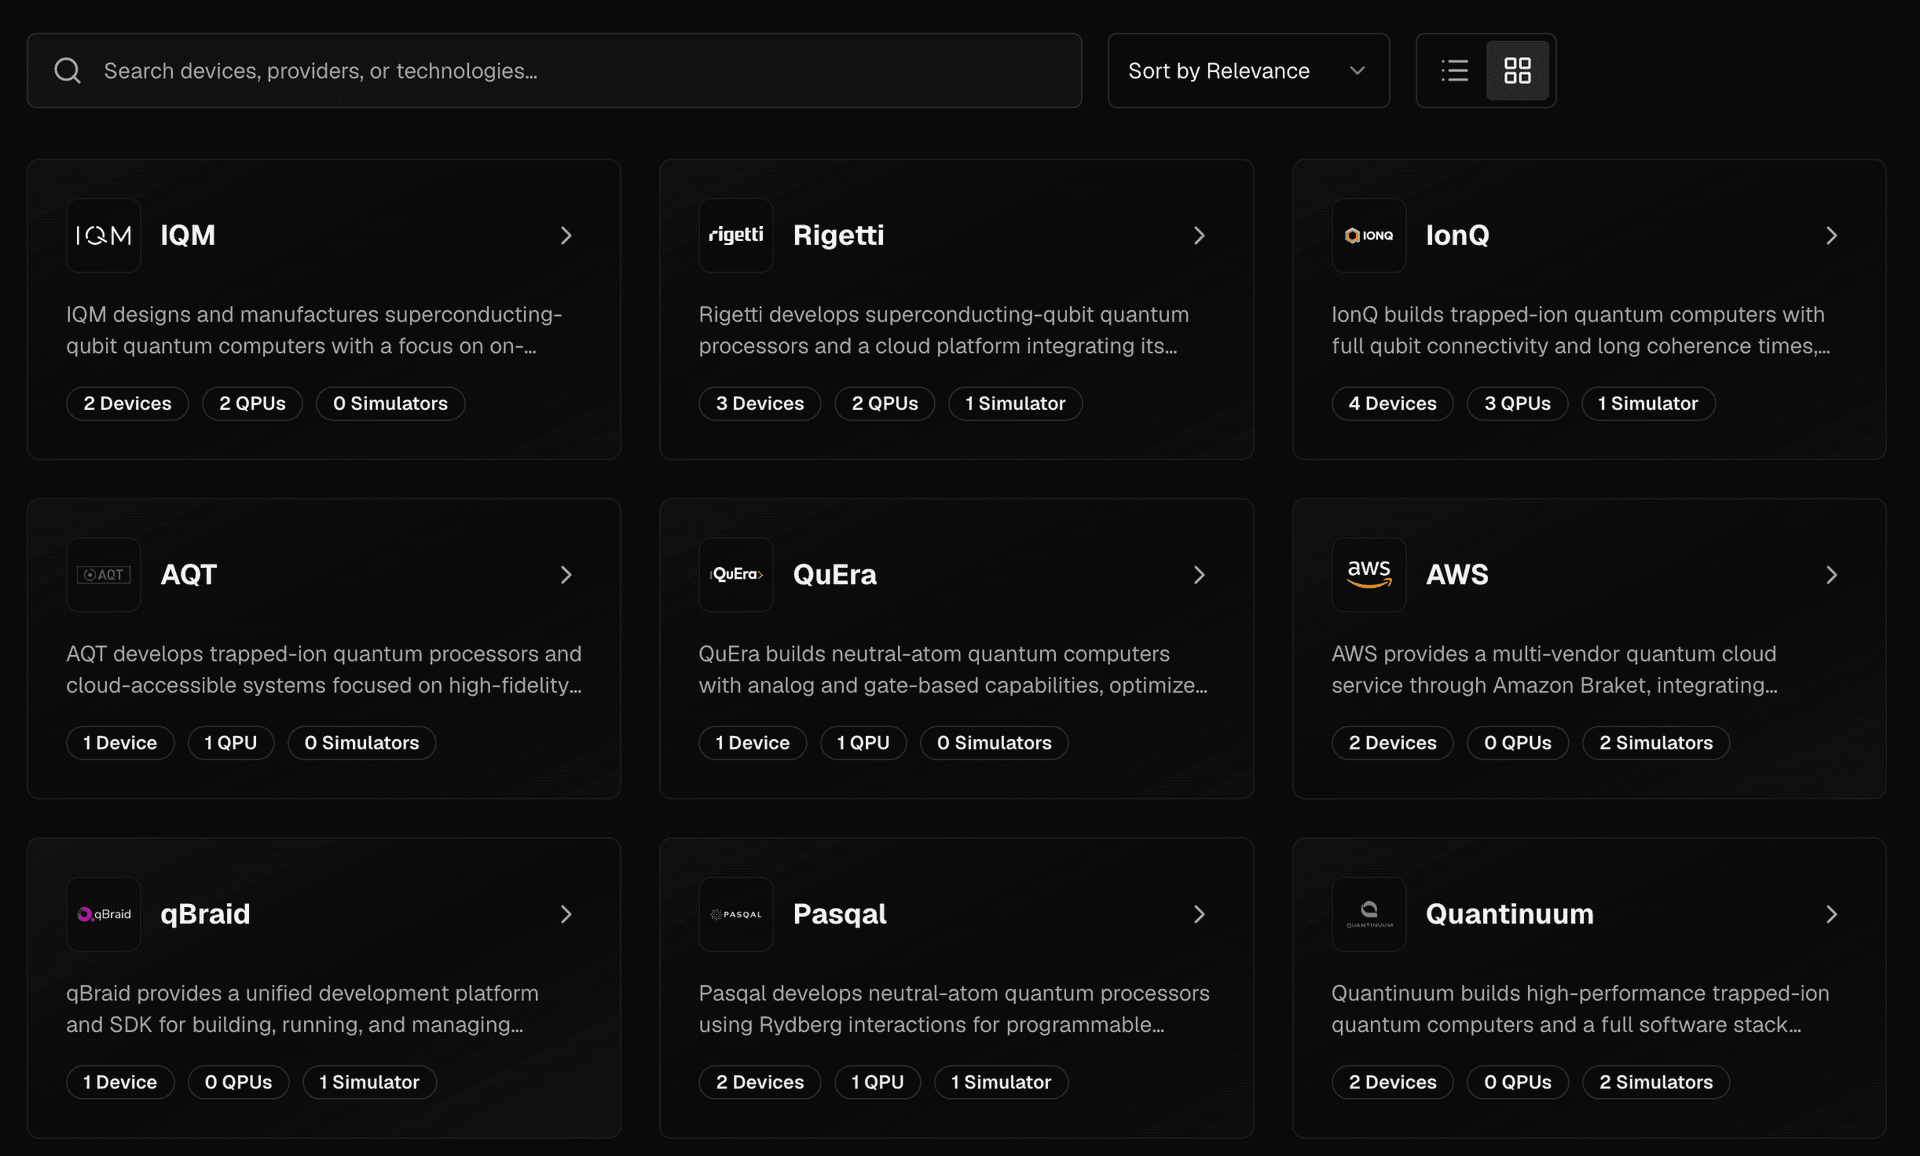
Task: Select the IQM description text
Action: (314, 330)
